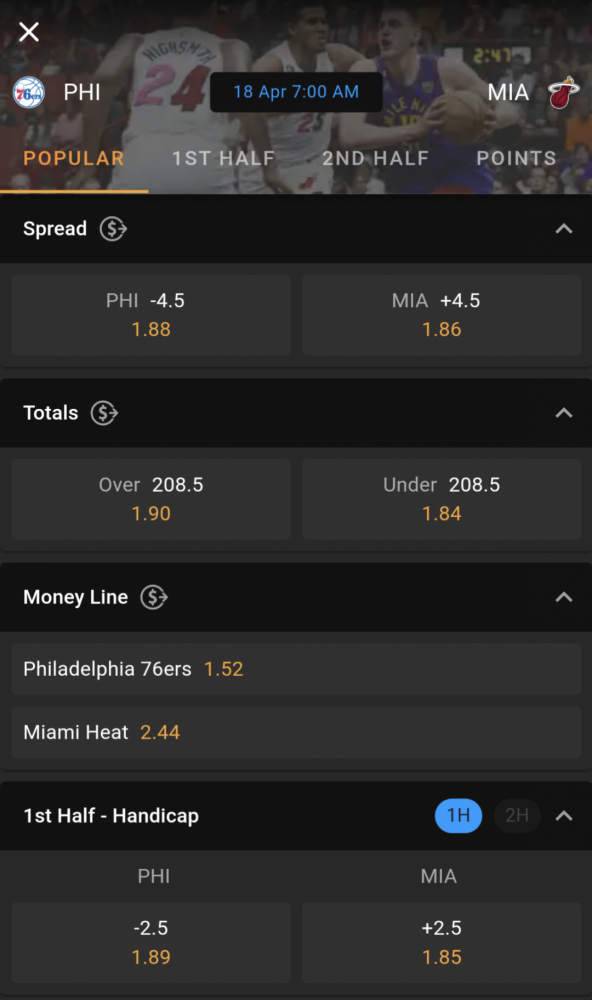Select Over 208.5 at 1.90

click(x=151, y=499)
